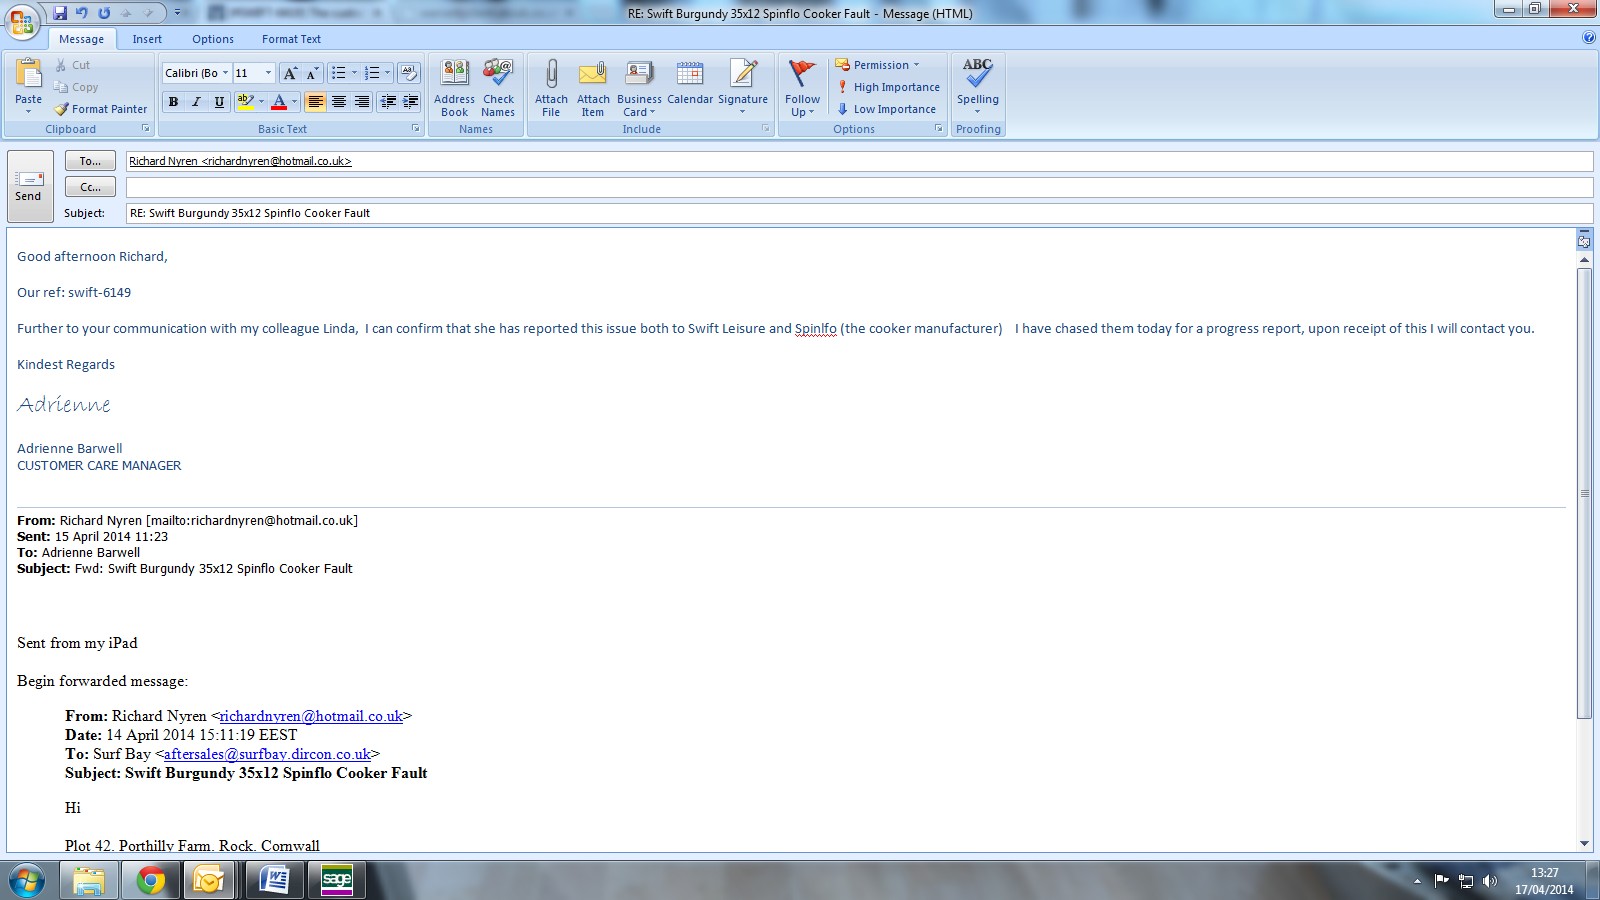Apply a numbered list
Viewport: 1600px width, 900px height.
tap(372, 73)
